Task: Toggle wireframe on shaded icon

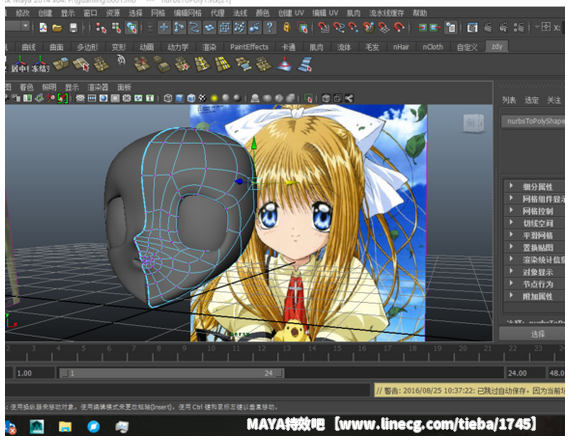Action: 191,98
